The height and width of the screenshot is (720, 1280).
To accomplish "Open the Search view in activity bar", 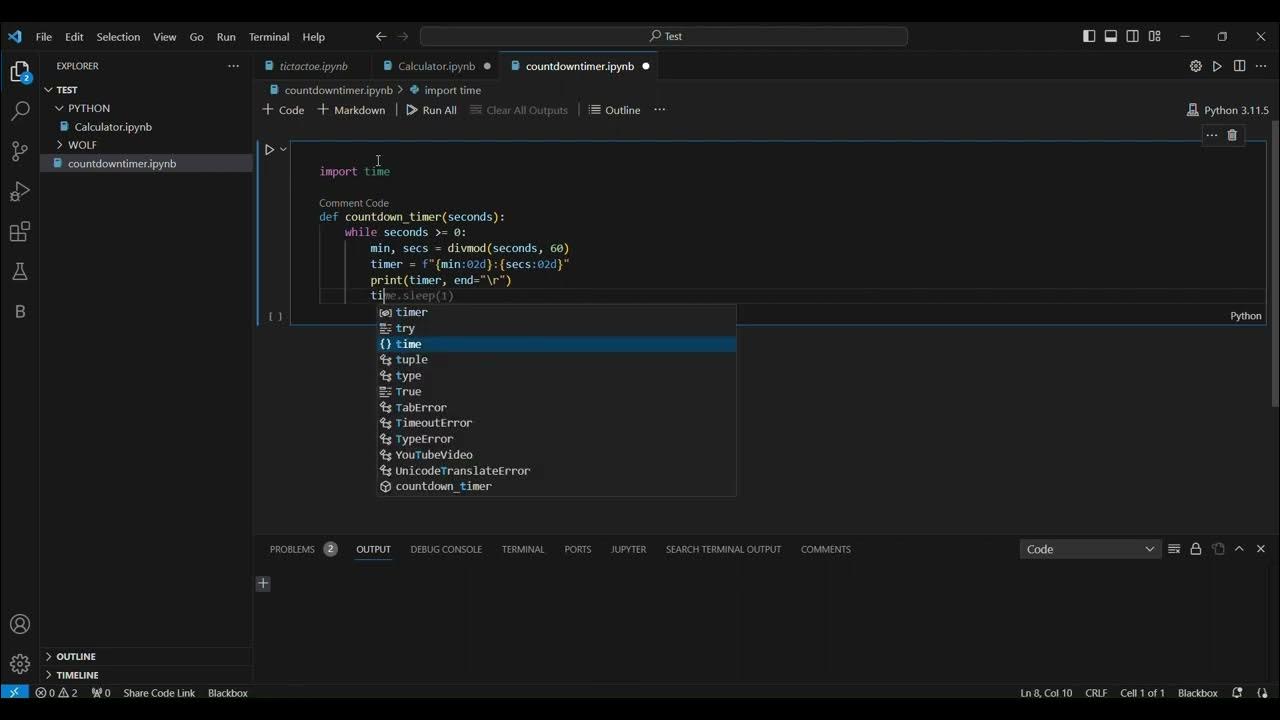I will 19,111.
